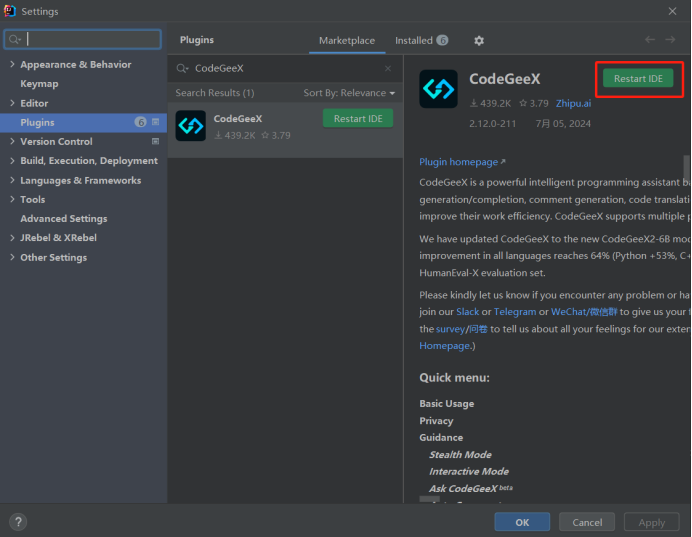The height and width of the screenshot is (537, 692).
Task: Select Advanced Settings in the tree
Action: [x=64, y=219]
